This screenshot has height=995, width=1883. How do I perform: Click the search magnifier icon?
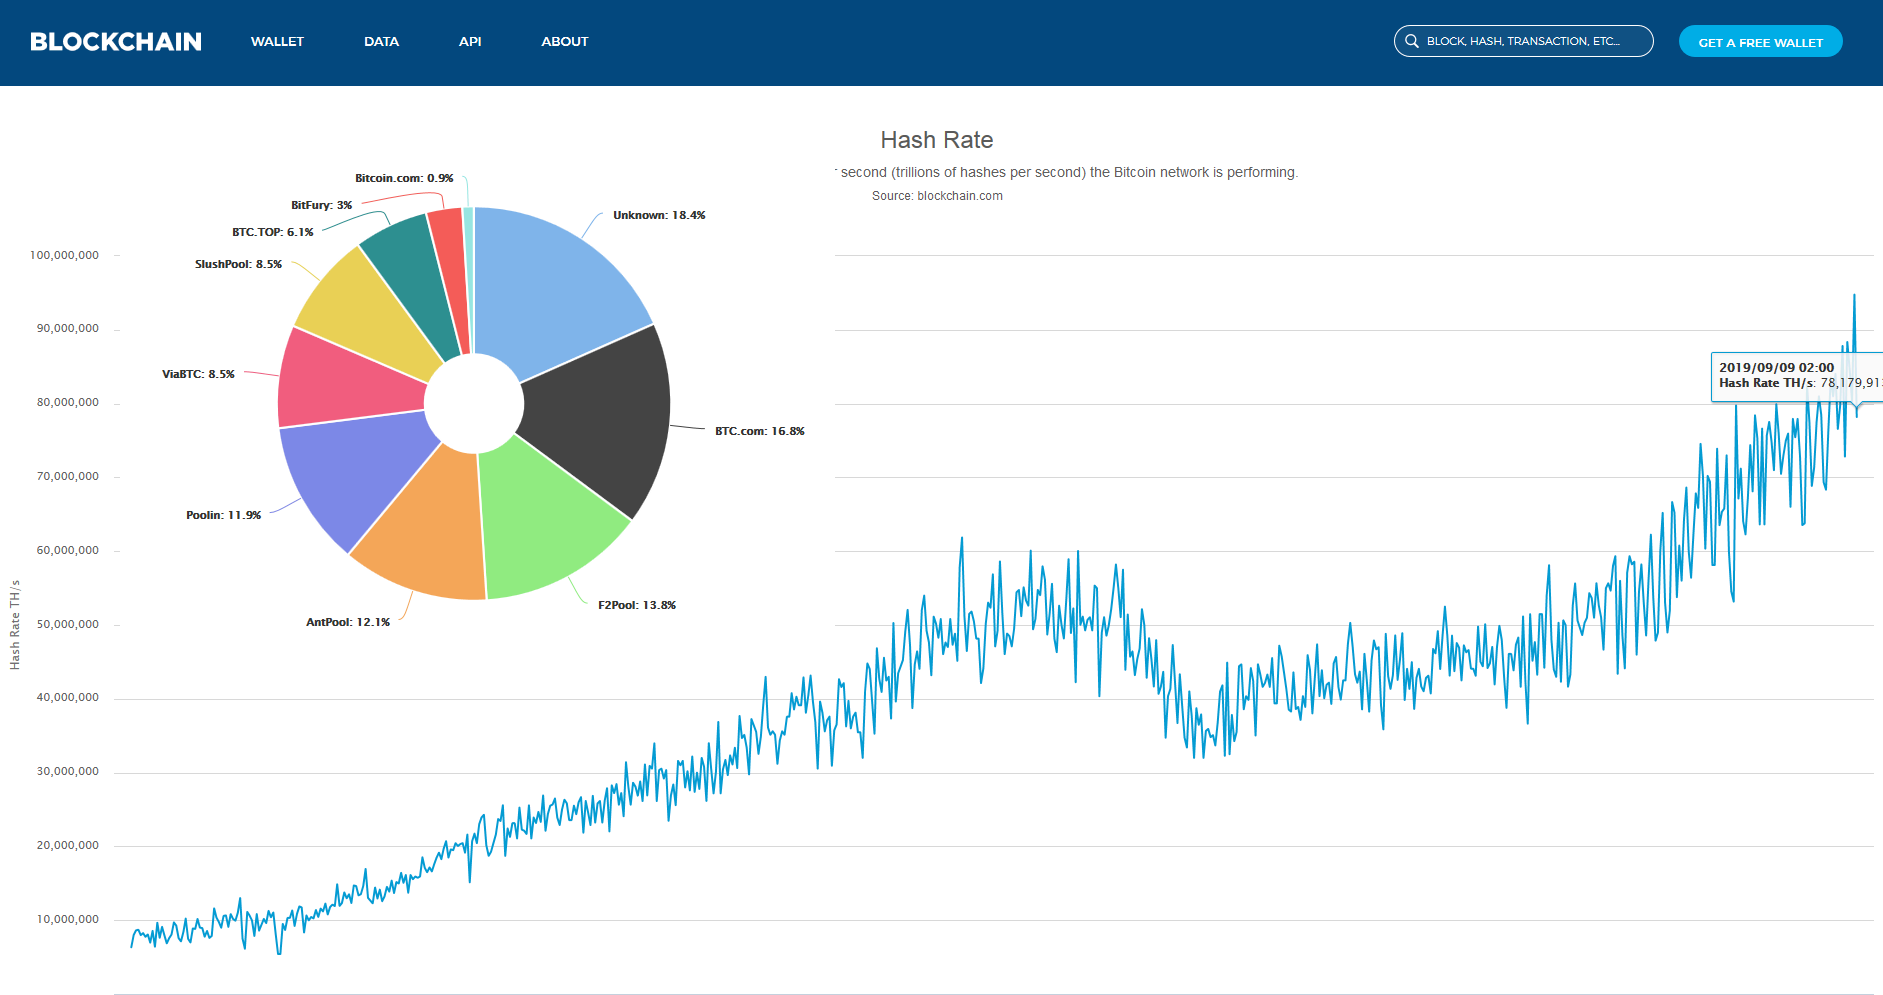click(1412, 41)
